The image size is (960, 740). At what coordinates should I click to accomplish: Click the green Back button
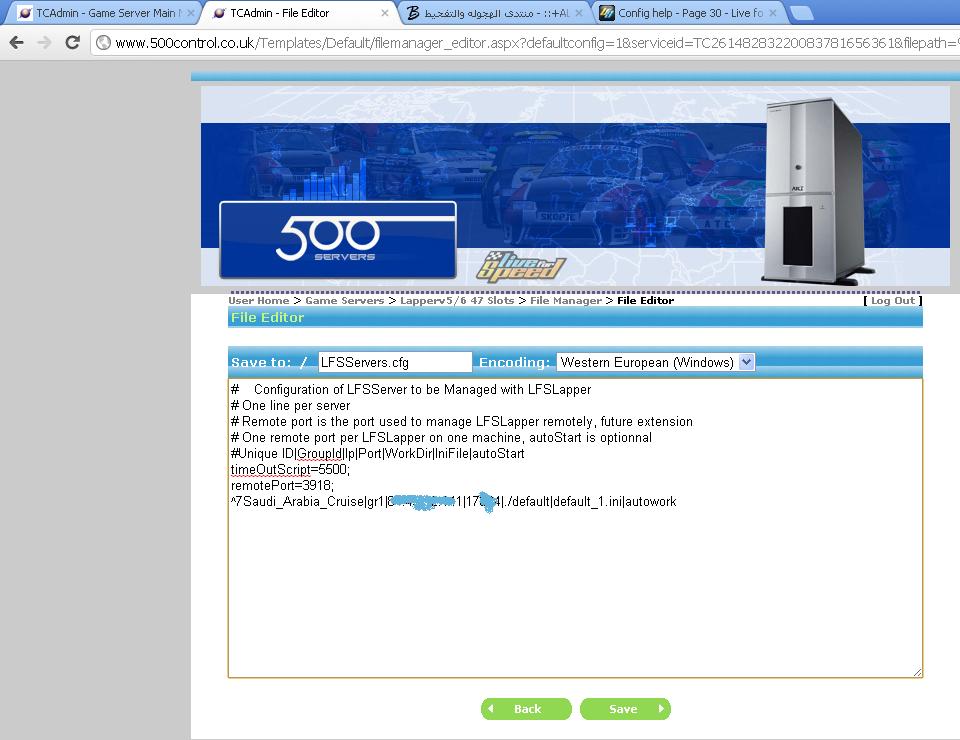pos(526,709)
